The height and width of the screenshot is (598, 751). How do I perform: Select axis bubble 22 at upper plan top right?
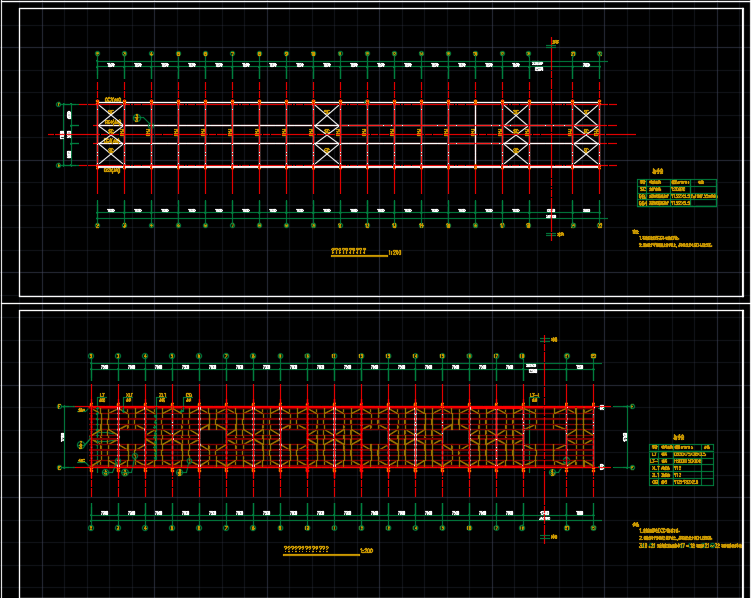click(x=600, y=54)
